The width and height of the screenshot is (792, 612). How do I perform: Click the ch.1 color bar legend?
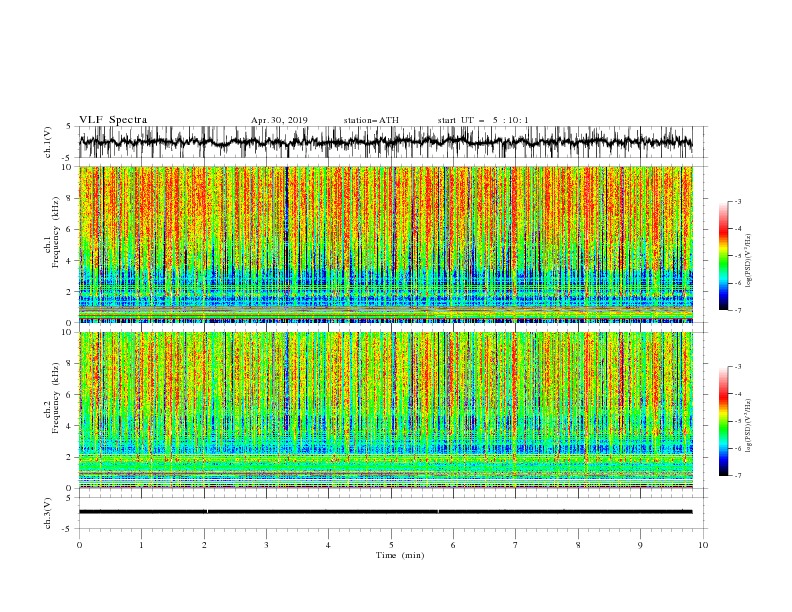click(x=723, y=256)
